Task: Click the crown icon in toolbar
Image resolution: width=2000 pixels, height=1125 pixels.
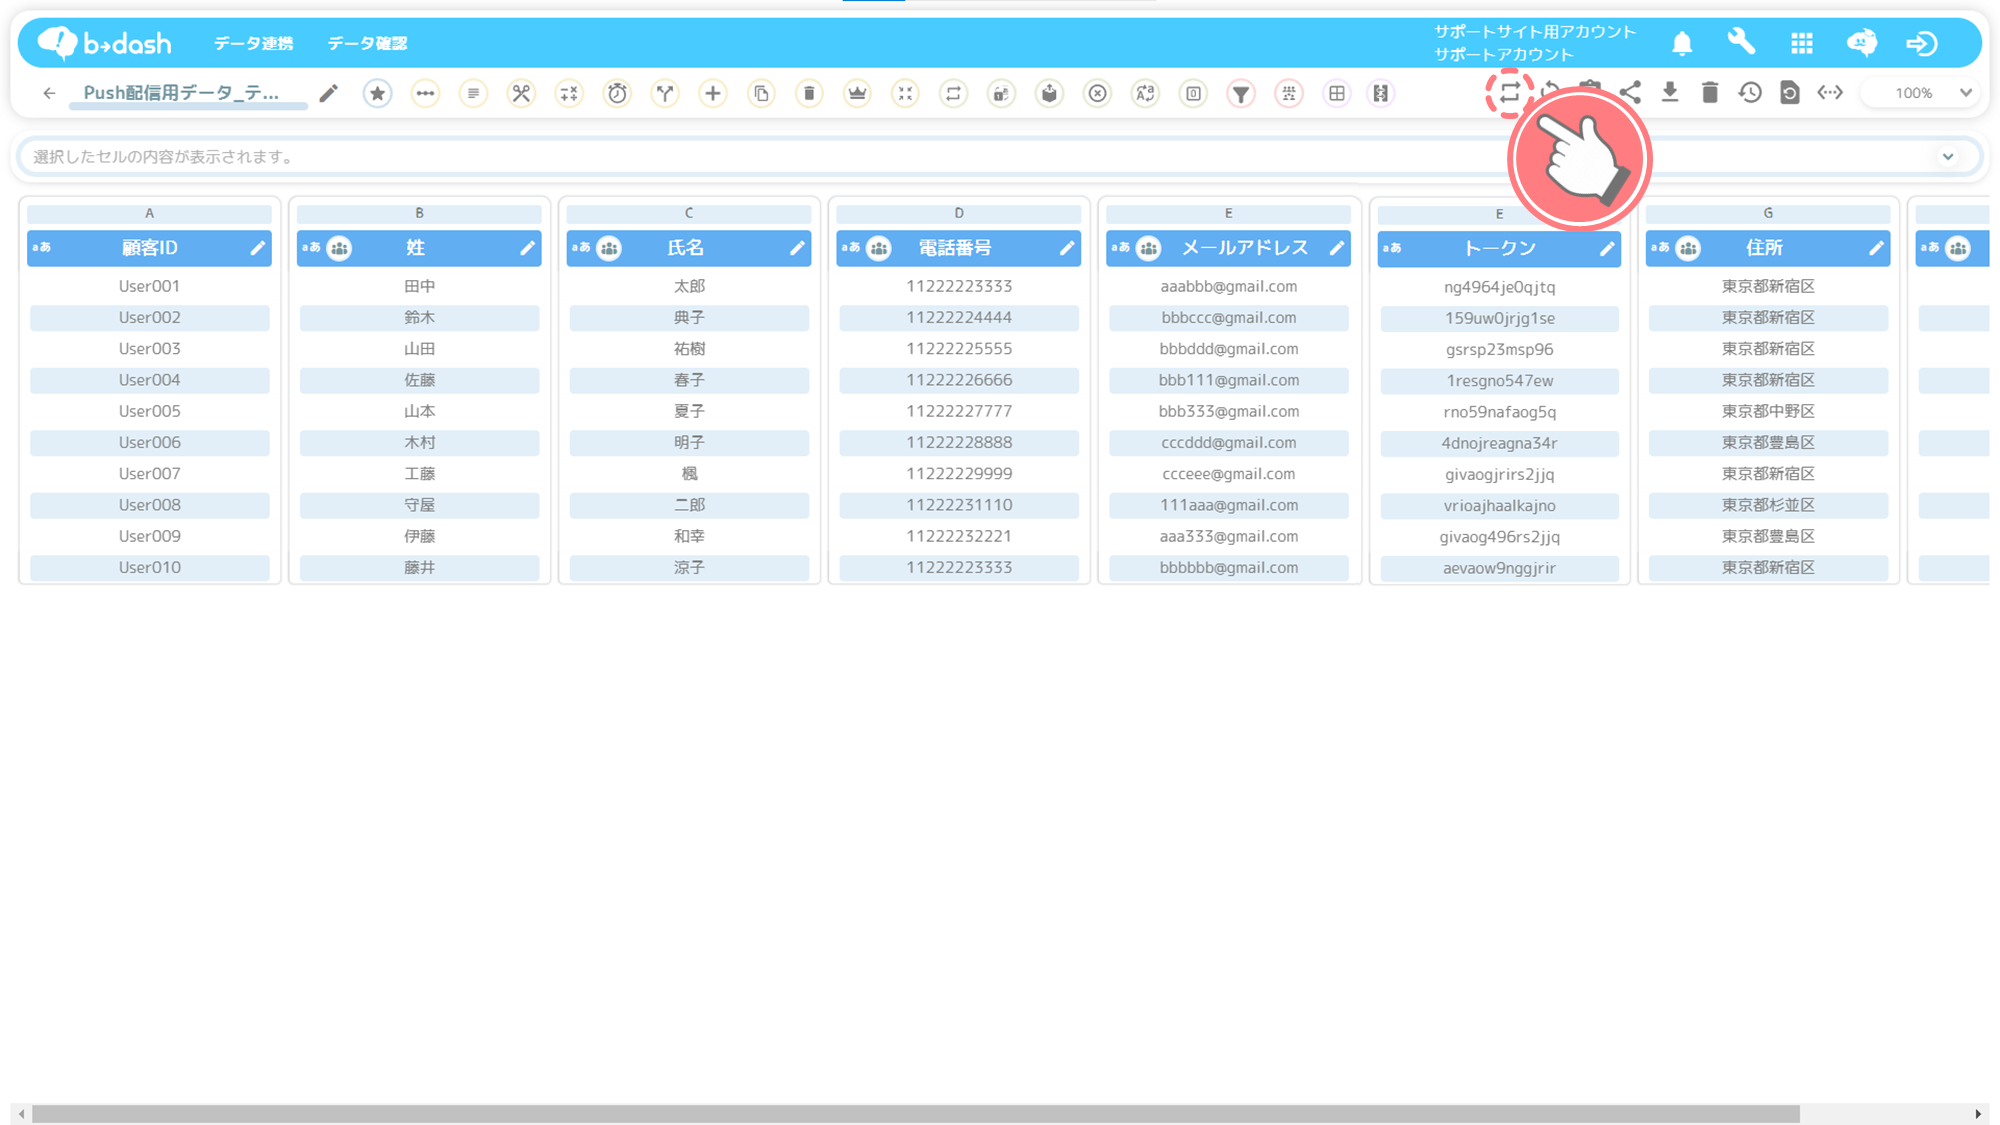Action: pos(857,93)
